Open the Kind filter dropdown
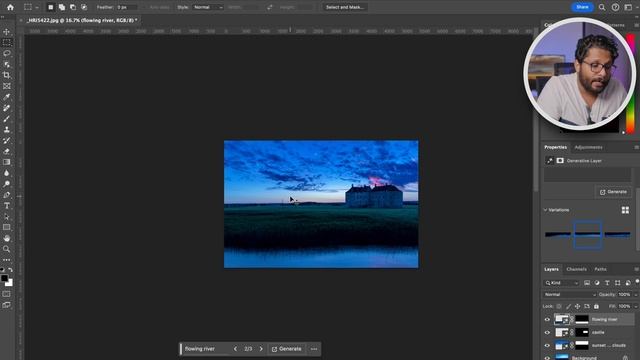 [562, 283]
